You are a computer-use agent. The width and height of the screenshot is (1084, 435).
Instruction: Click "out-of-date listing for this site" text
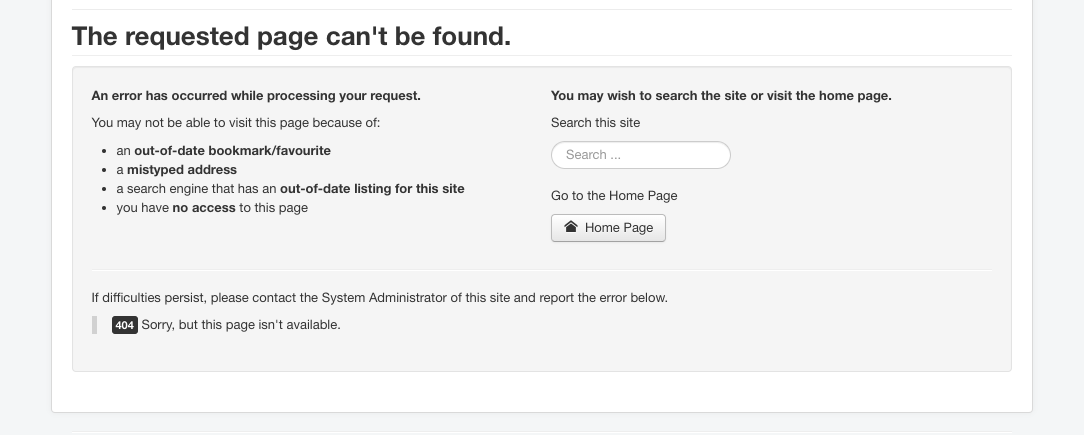tap(372, 189)
